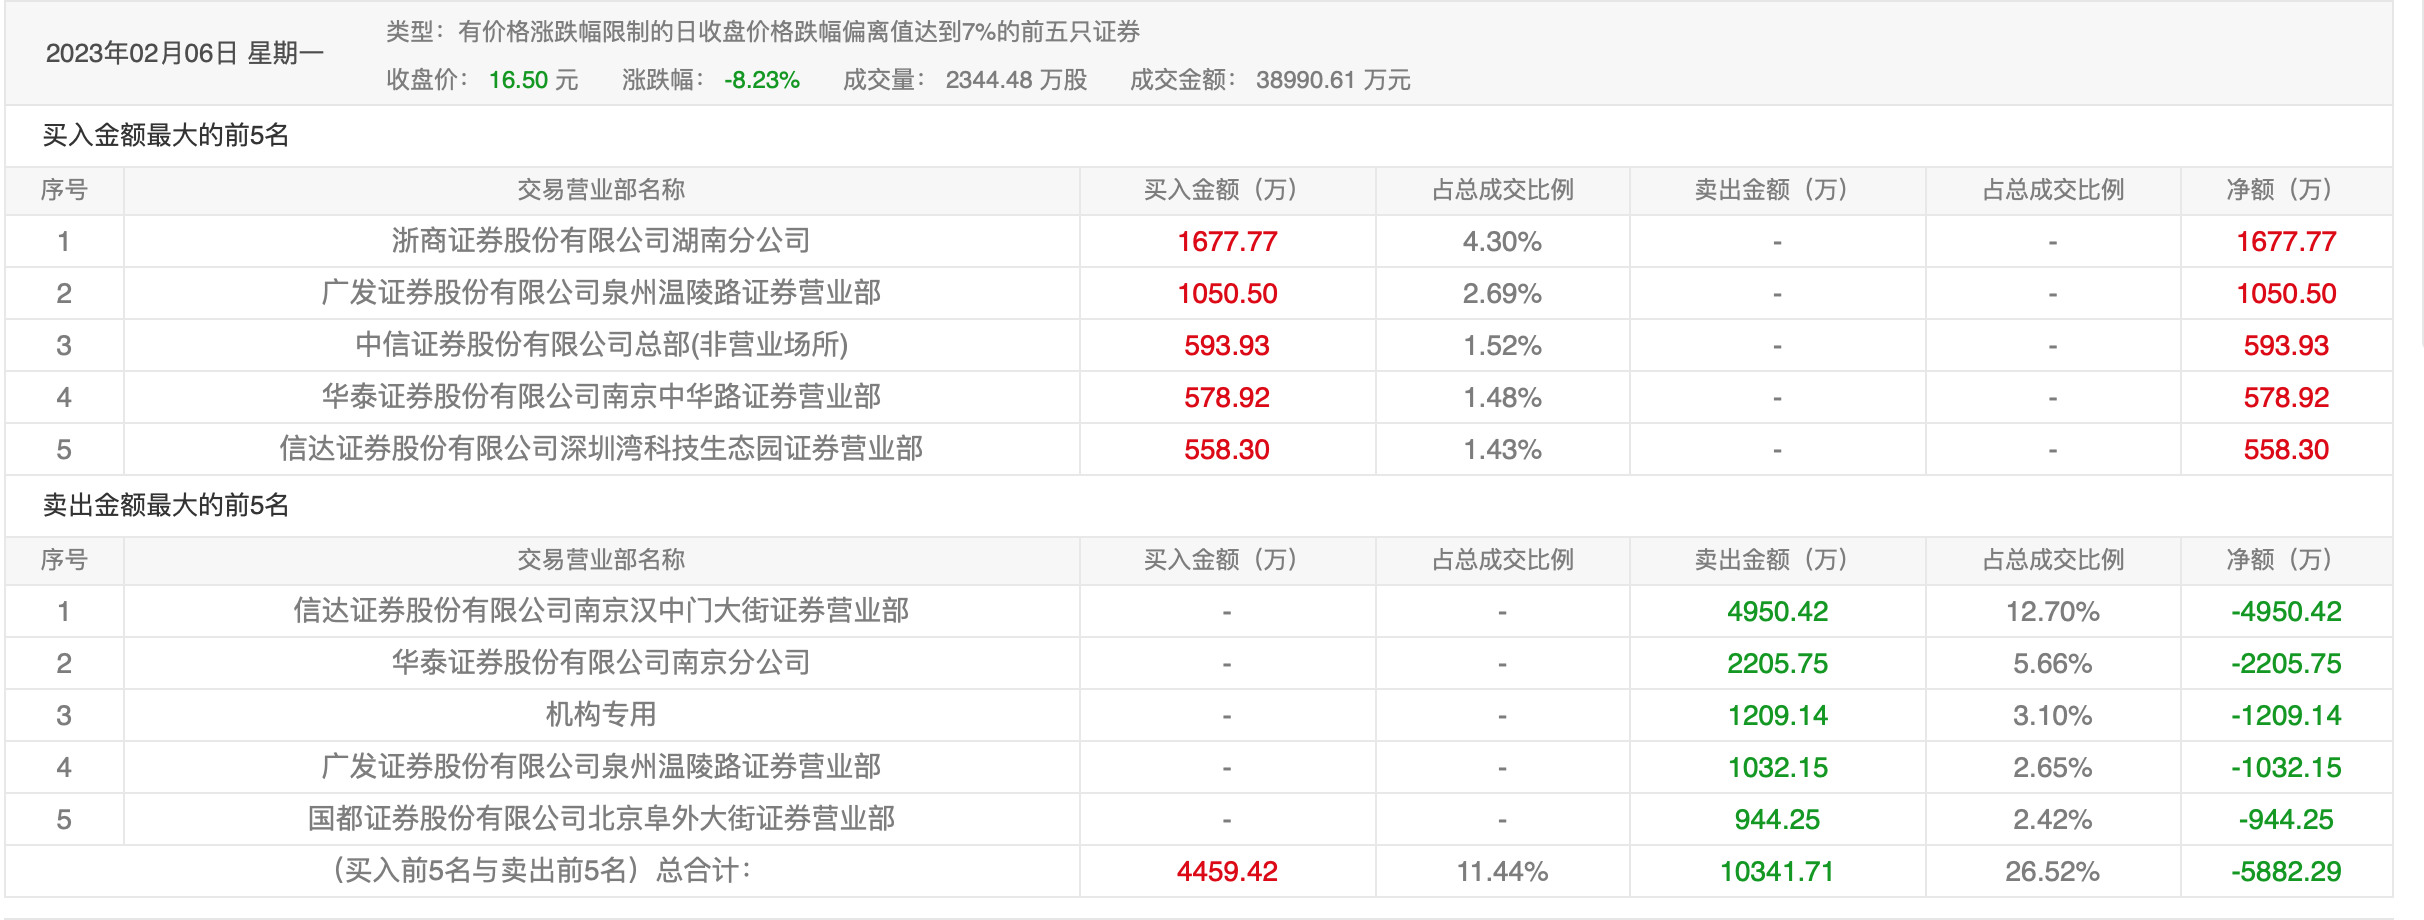The image size is (2424, 920).
Task: Click the 卖出金额最大的前5名 section heading
Action: point(166,505)
